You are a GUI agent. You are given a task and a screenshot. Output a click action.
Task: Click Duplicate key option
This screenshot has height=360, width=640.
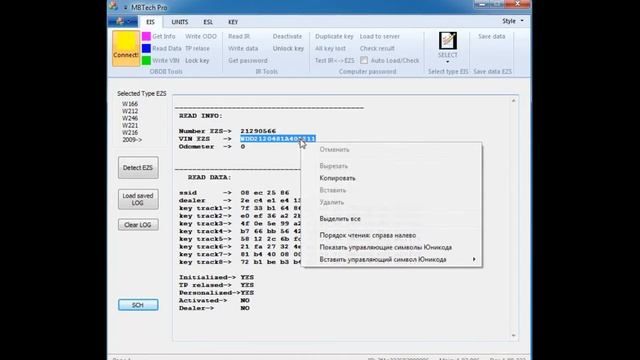pos(334,36)
